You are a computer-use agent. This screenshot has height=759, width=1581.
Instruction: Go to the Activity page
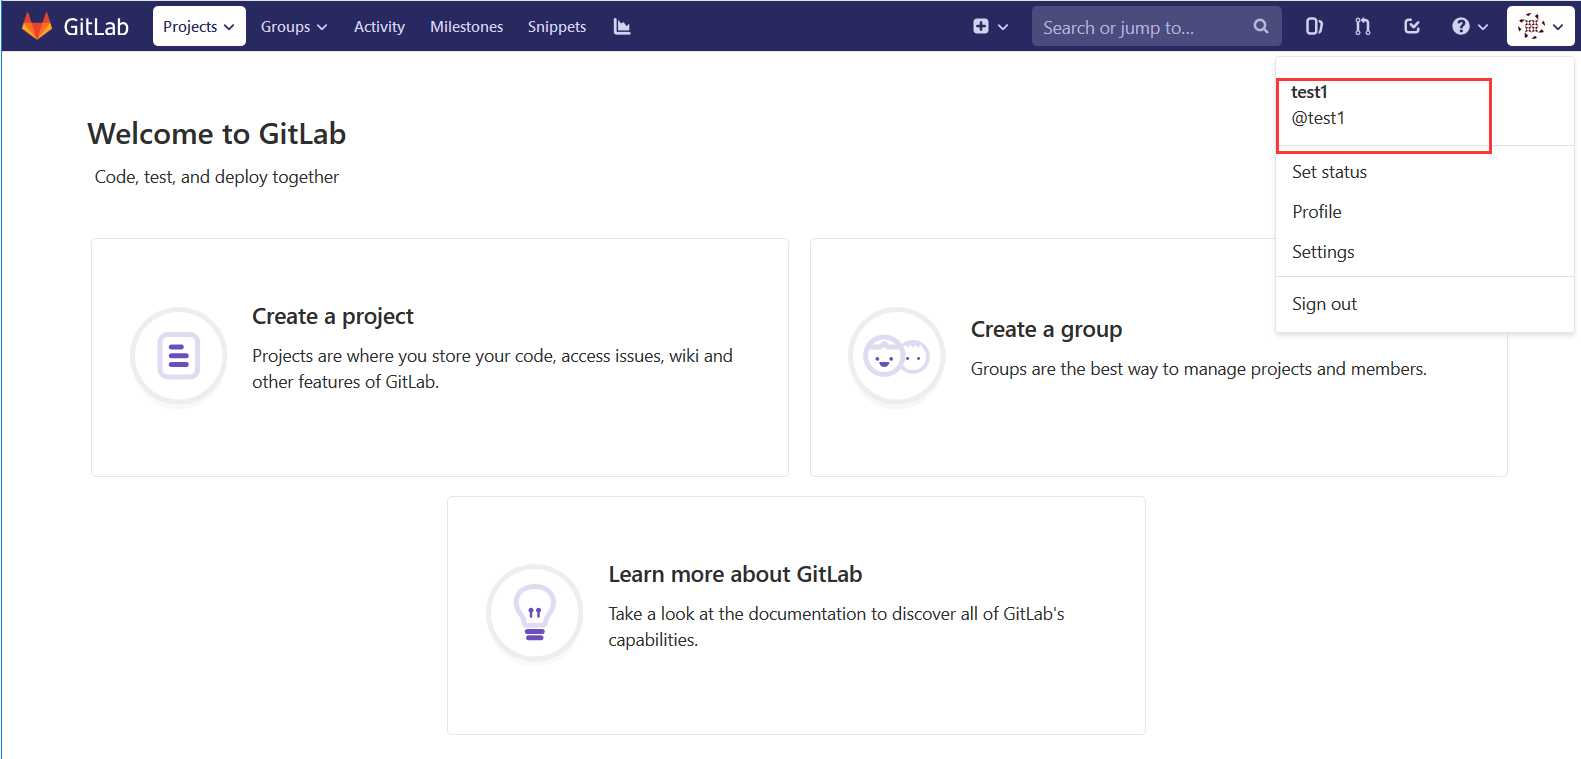click(379, 26)
